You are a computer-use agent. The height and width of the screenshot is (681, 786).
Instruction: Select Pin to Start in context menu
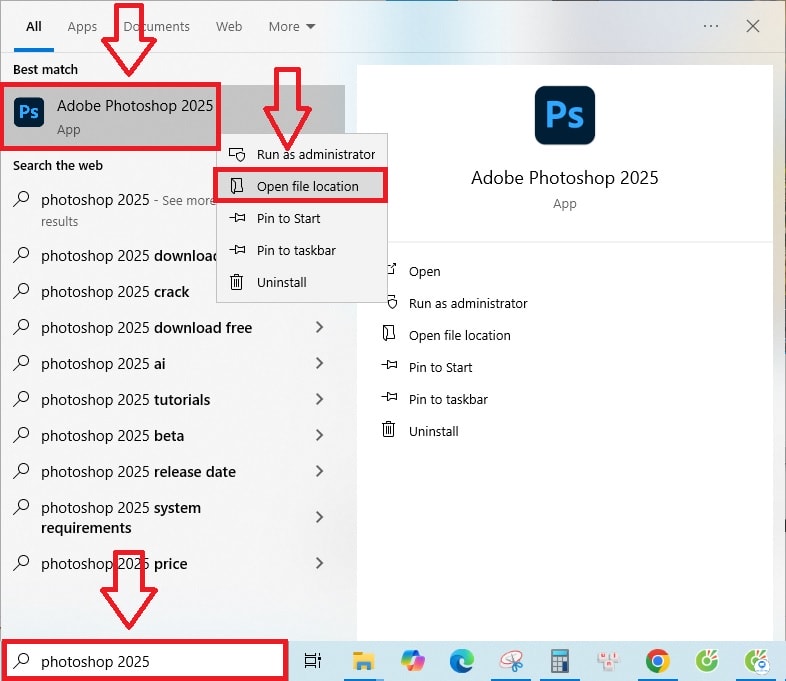point(302,218)
